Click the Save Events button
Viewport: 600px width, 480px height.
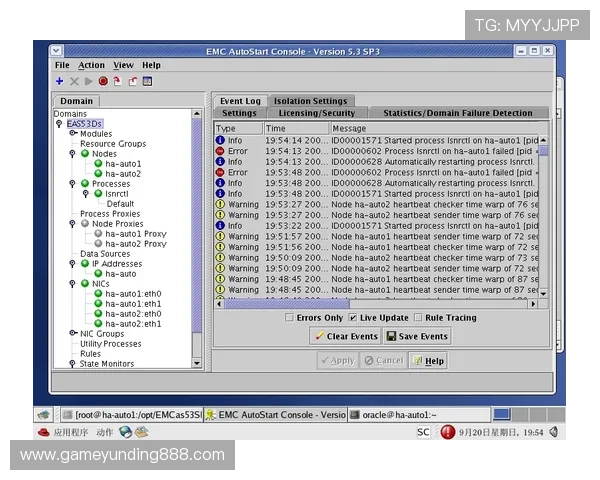pos(417,336)
